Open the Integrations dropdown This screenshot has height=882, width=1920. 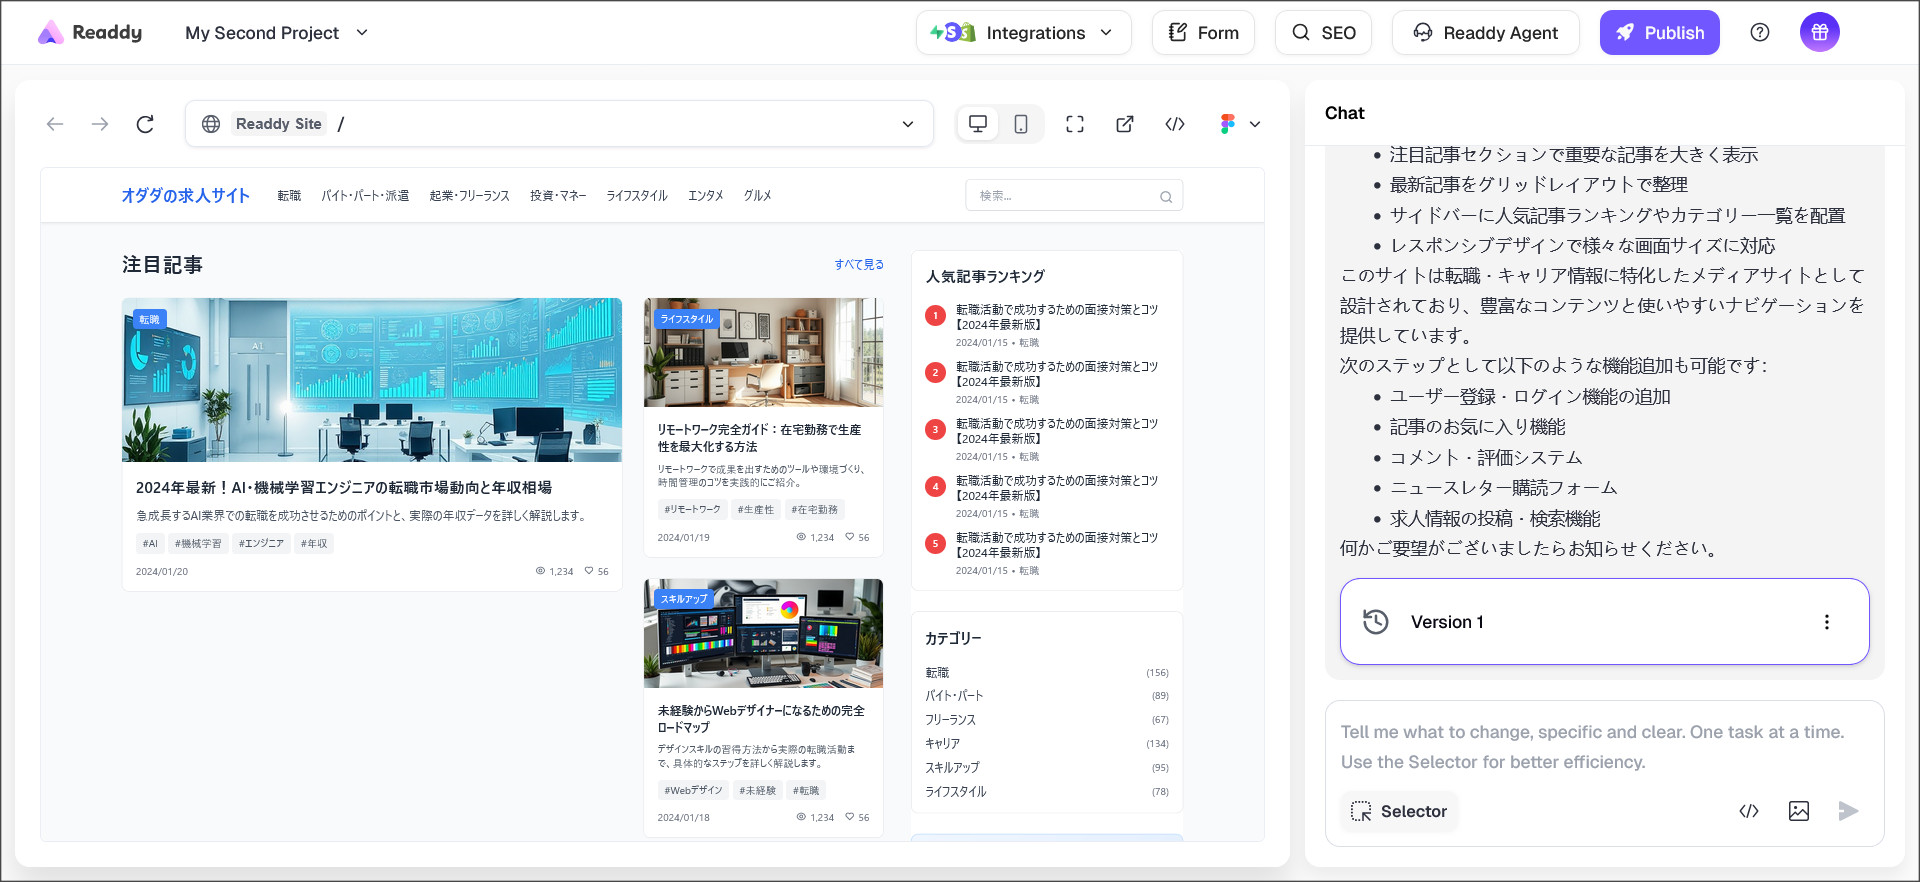[x=1023, y=33]
